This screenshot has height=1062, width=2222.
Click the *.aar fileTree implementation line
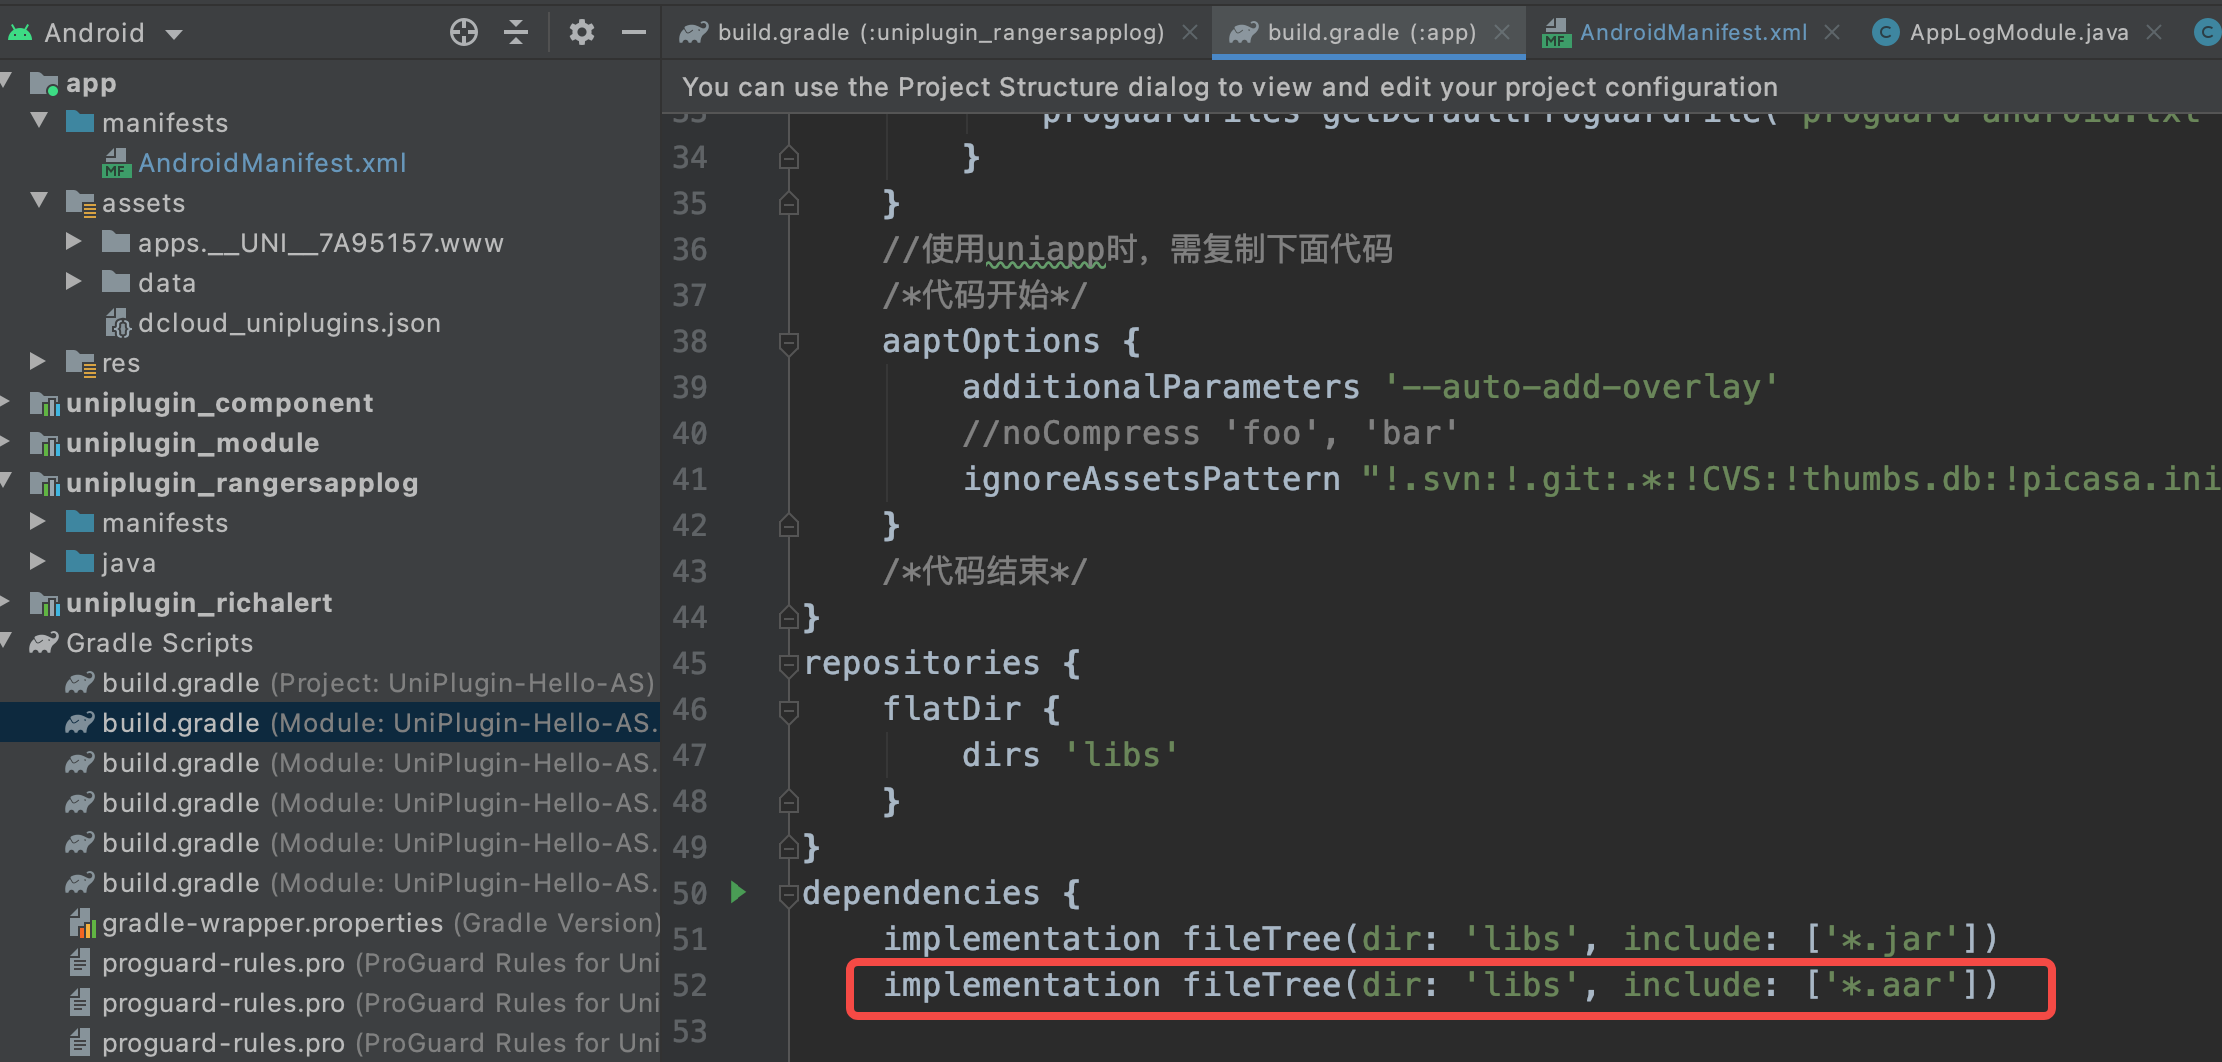click(x=1440, y=986)
